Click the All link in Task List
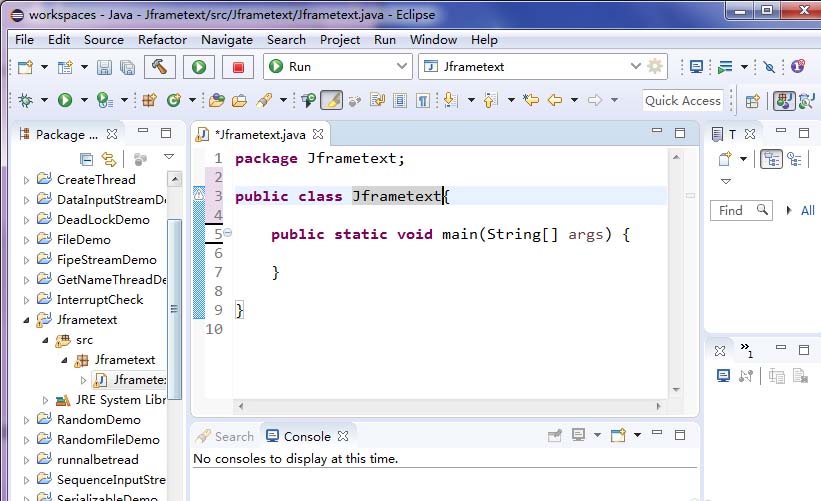 (x=807, y=210)
